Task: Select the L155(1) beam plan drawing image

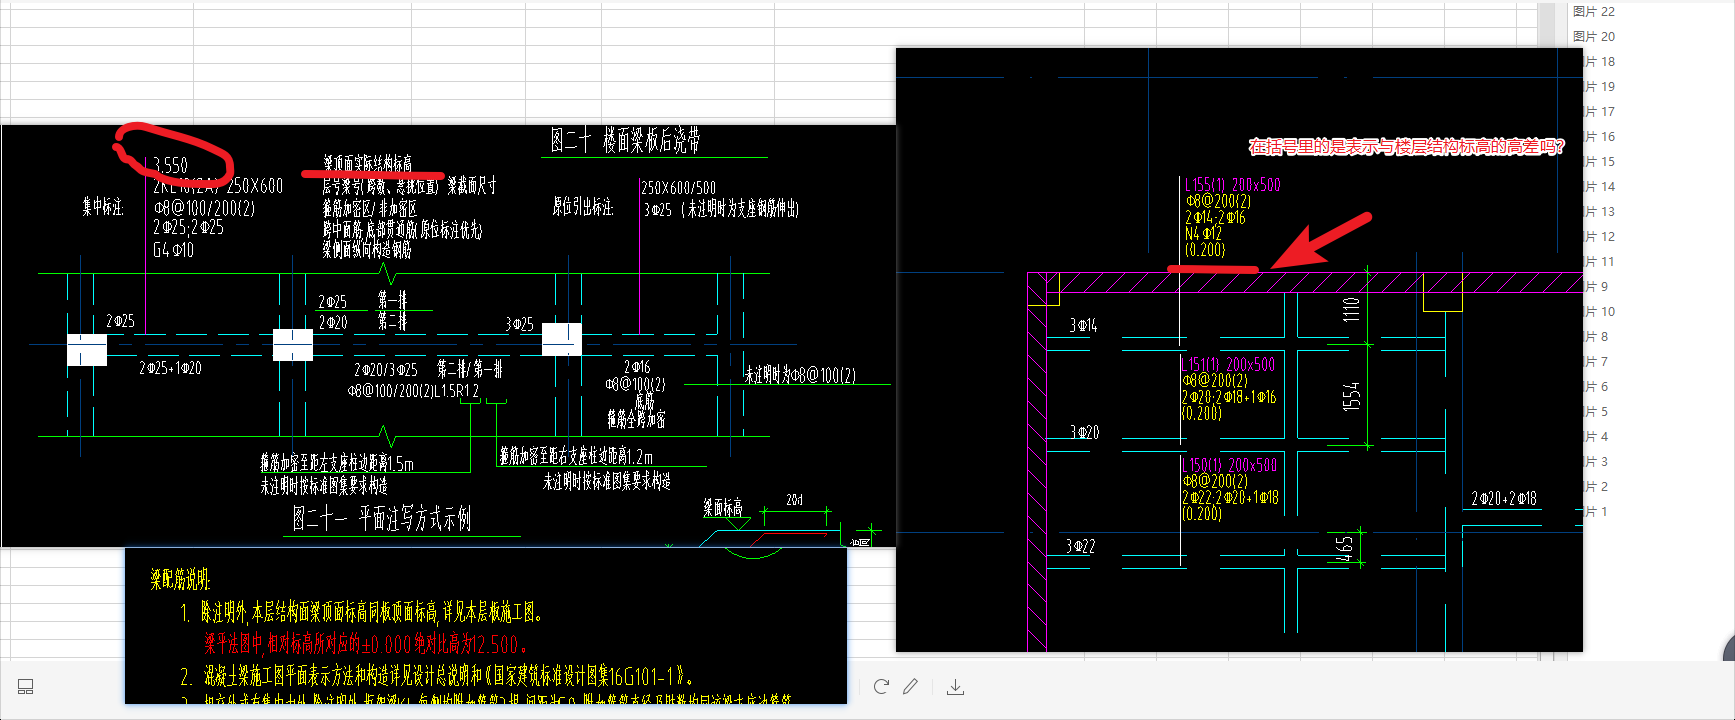Action: (1239, 350)
